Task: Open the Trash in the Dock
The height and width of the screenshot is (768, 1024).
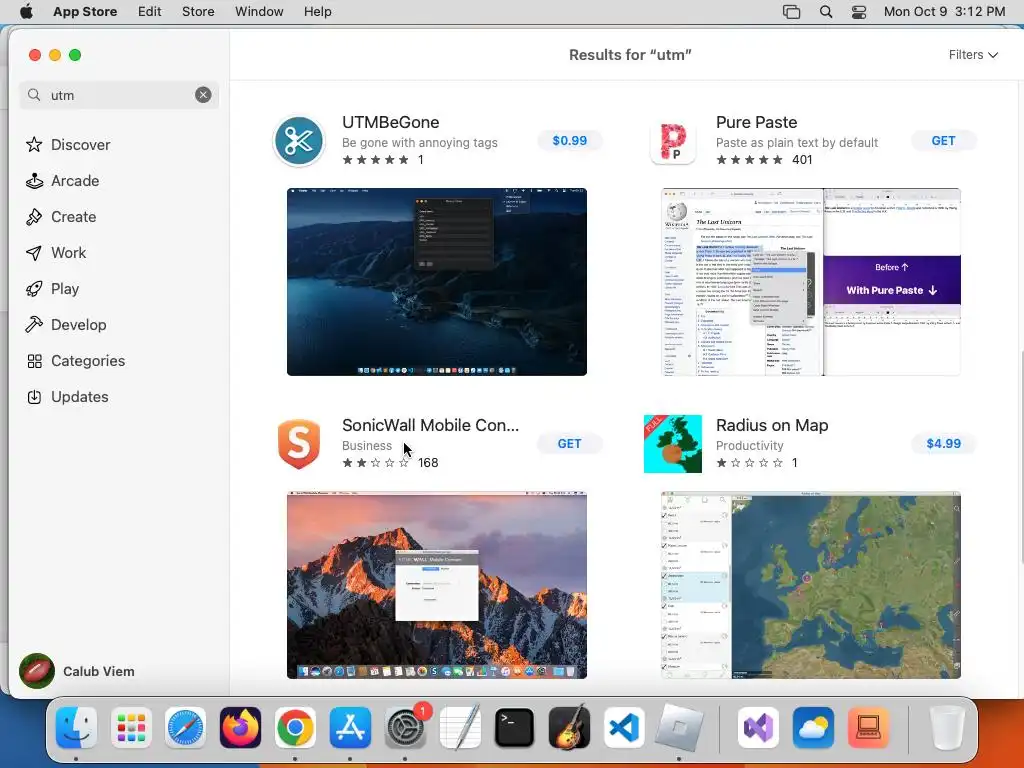Action: coord(946,727)
